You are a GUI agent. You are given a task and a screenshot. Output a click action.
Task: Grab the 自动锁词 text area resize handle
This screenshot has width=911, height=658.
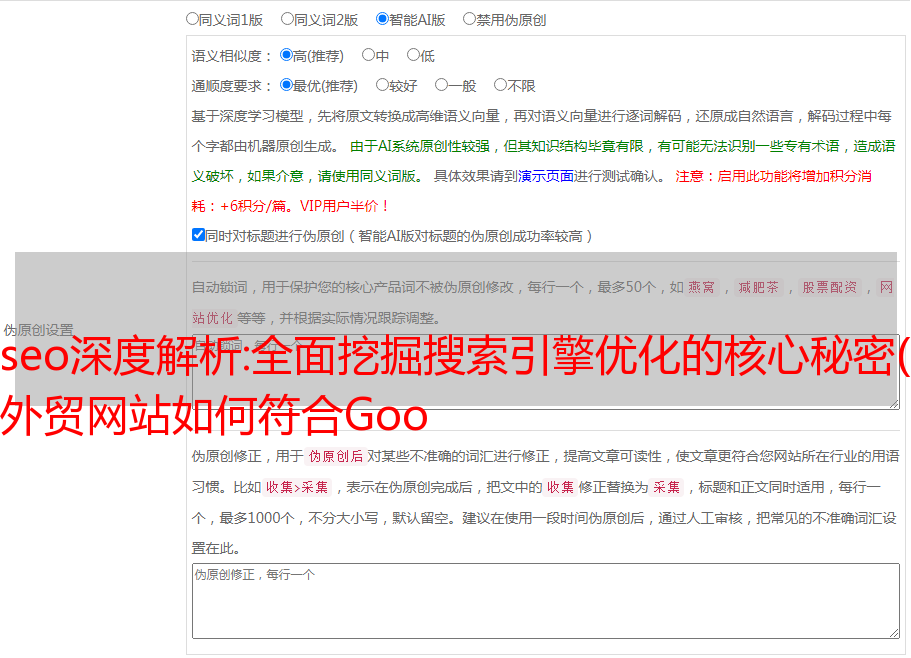[894, 404]
